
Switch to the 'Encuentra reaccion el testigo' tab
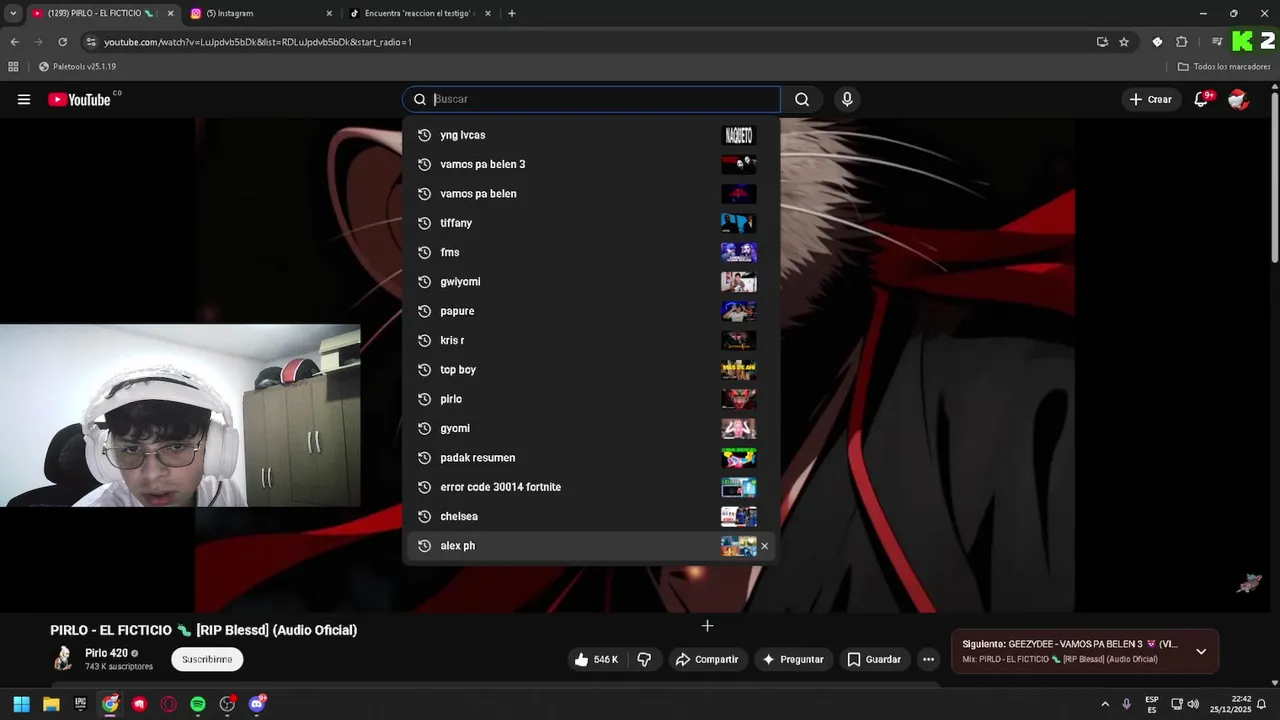coord(420,13)
